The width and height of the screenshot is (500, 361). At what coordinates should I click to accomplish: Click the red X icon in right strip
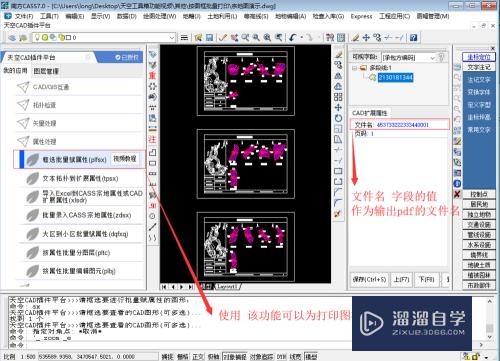tap(457, 194)
